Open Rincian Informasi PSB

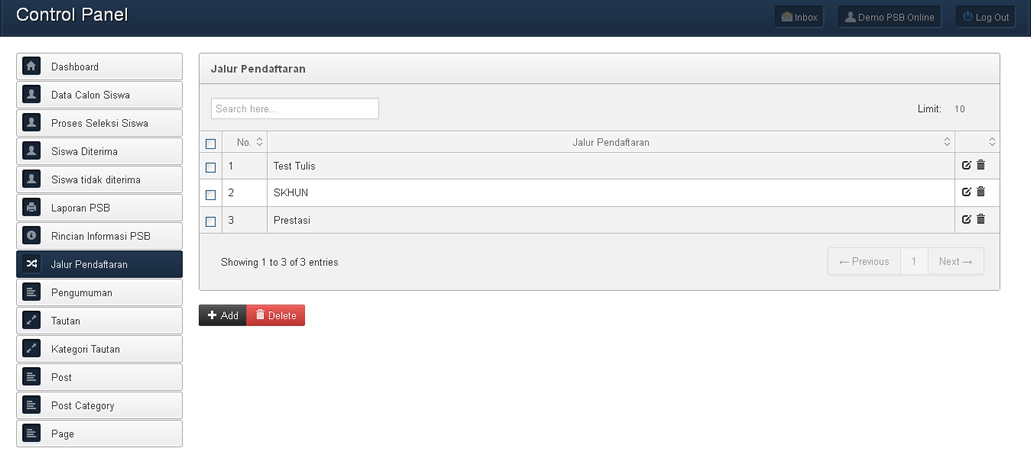tap(99, 236)
